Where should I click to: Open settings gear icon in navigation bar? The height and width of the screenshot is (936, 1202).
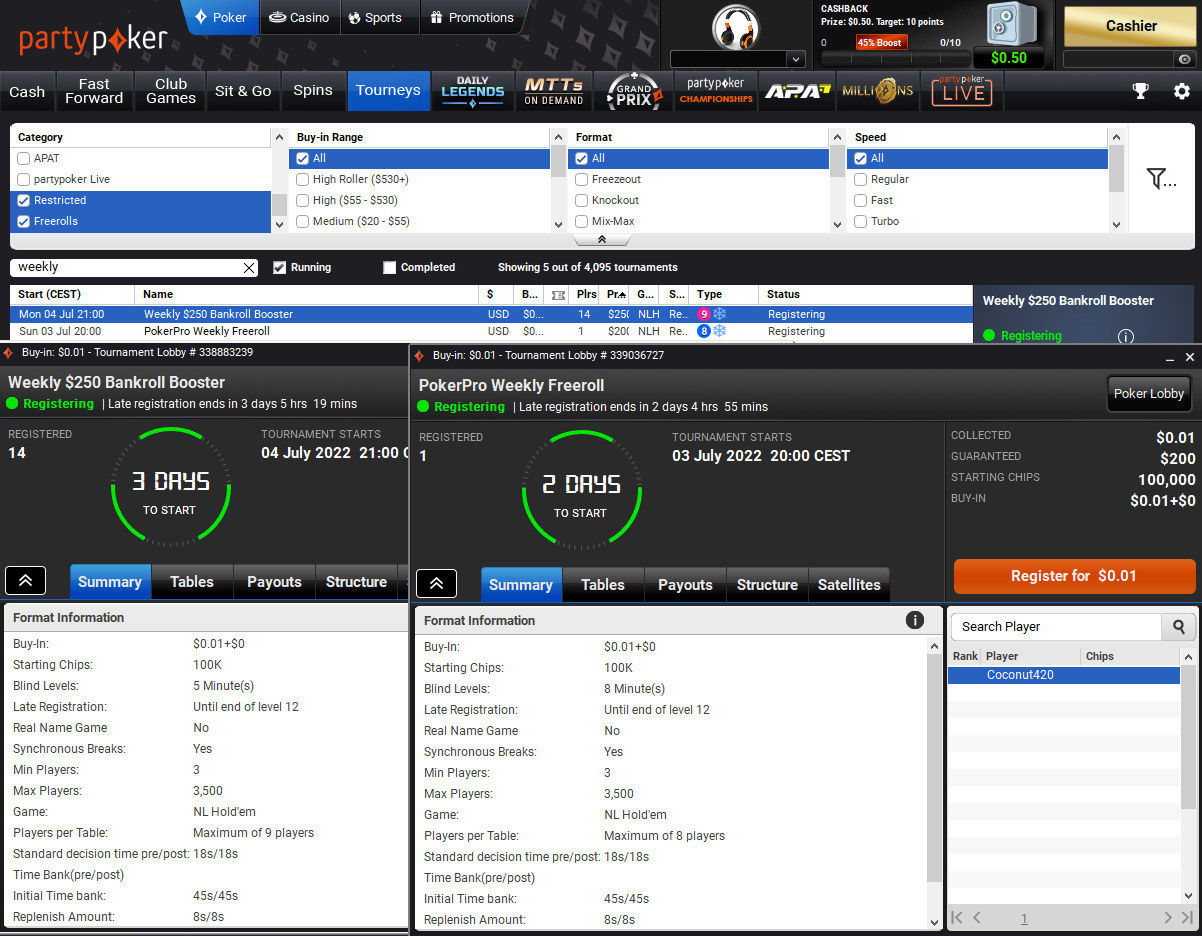point(1181,91)
